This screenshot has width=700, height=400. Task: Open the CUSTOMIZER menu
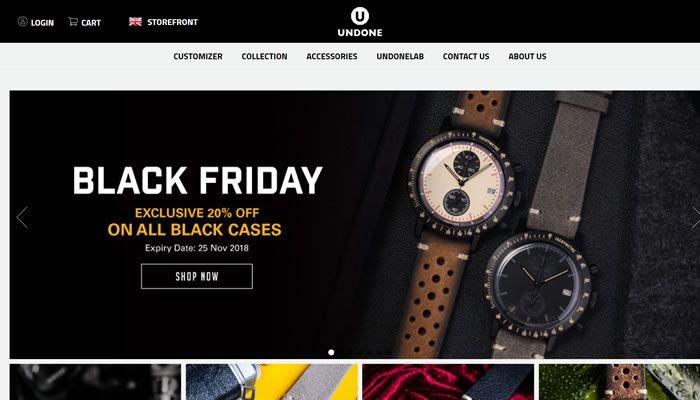pyautogui.click(x=198, y=56)
